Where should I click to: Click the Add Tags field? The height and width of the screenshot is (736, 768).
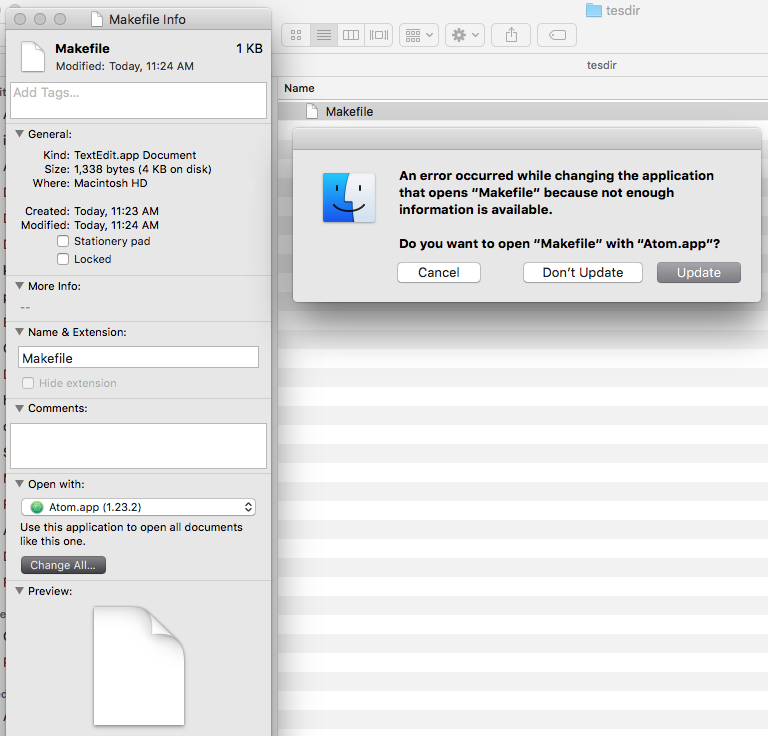139,100
